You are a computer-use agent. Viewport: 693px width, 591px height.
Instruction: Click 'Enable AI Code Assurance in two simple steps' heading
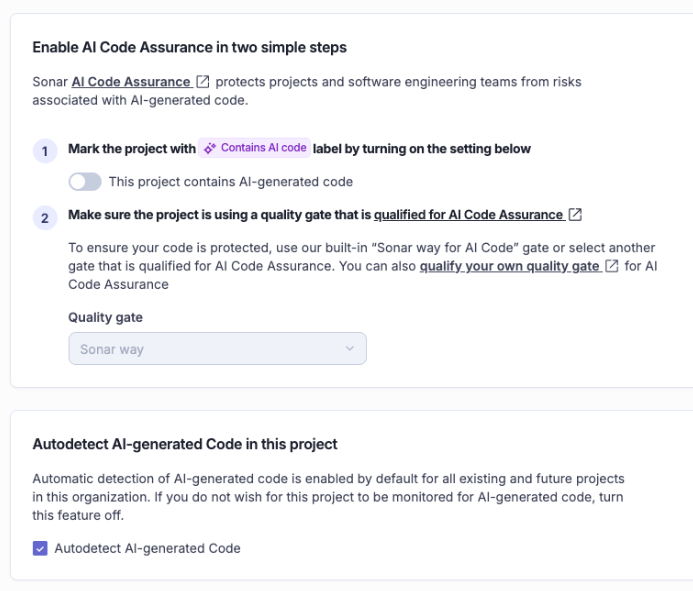pos(190,47)
